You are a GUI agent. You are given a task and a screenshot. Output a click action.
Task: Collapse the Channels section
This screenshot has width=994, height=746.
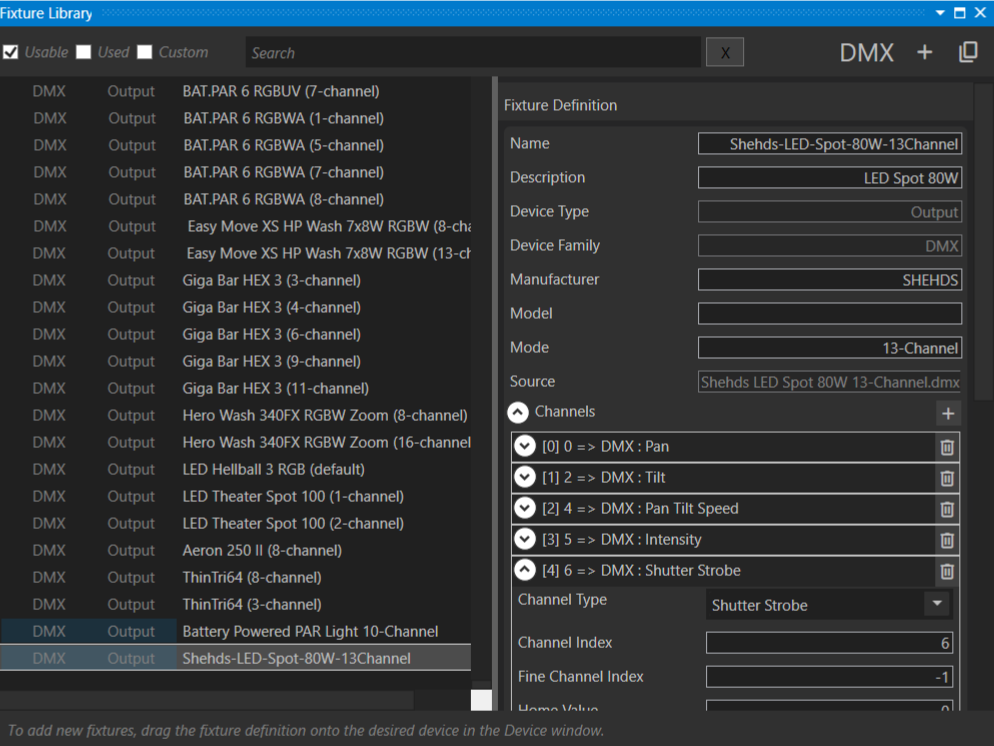point(518,413)
